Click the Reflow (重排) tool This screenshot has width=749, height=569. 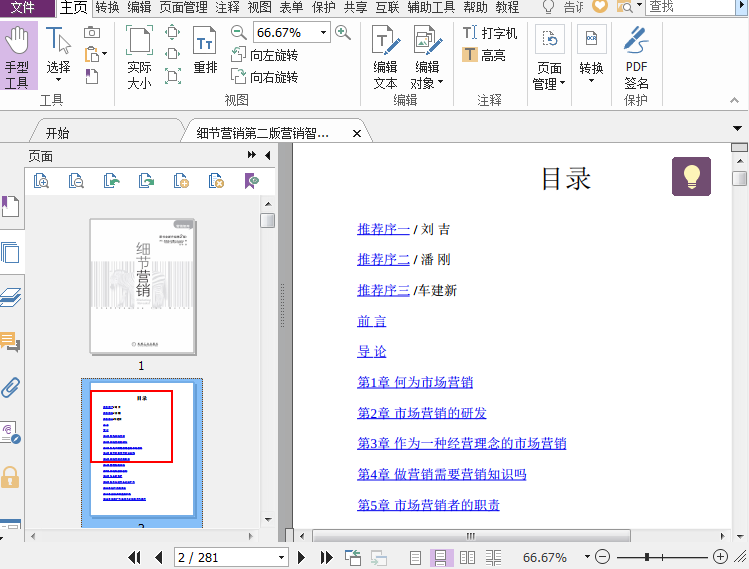point(205,52)
